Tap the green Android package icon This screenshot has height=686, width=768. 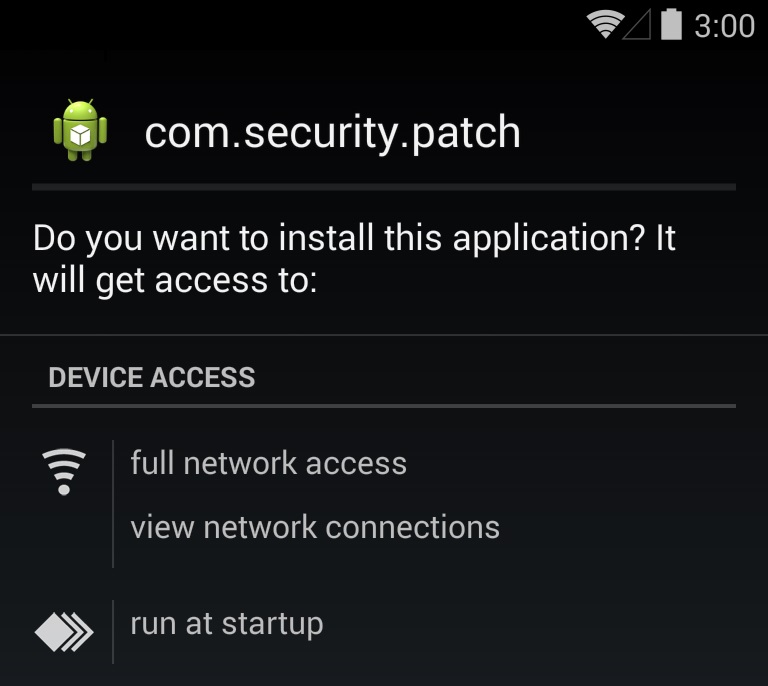[x=80, y=130]
